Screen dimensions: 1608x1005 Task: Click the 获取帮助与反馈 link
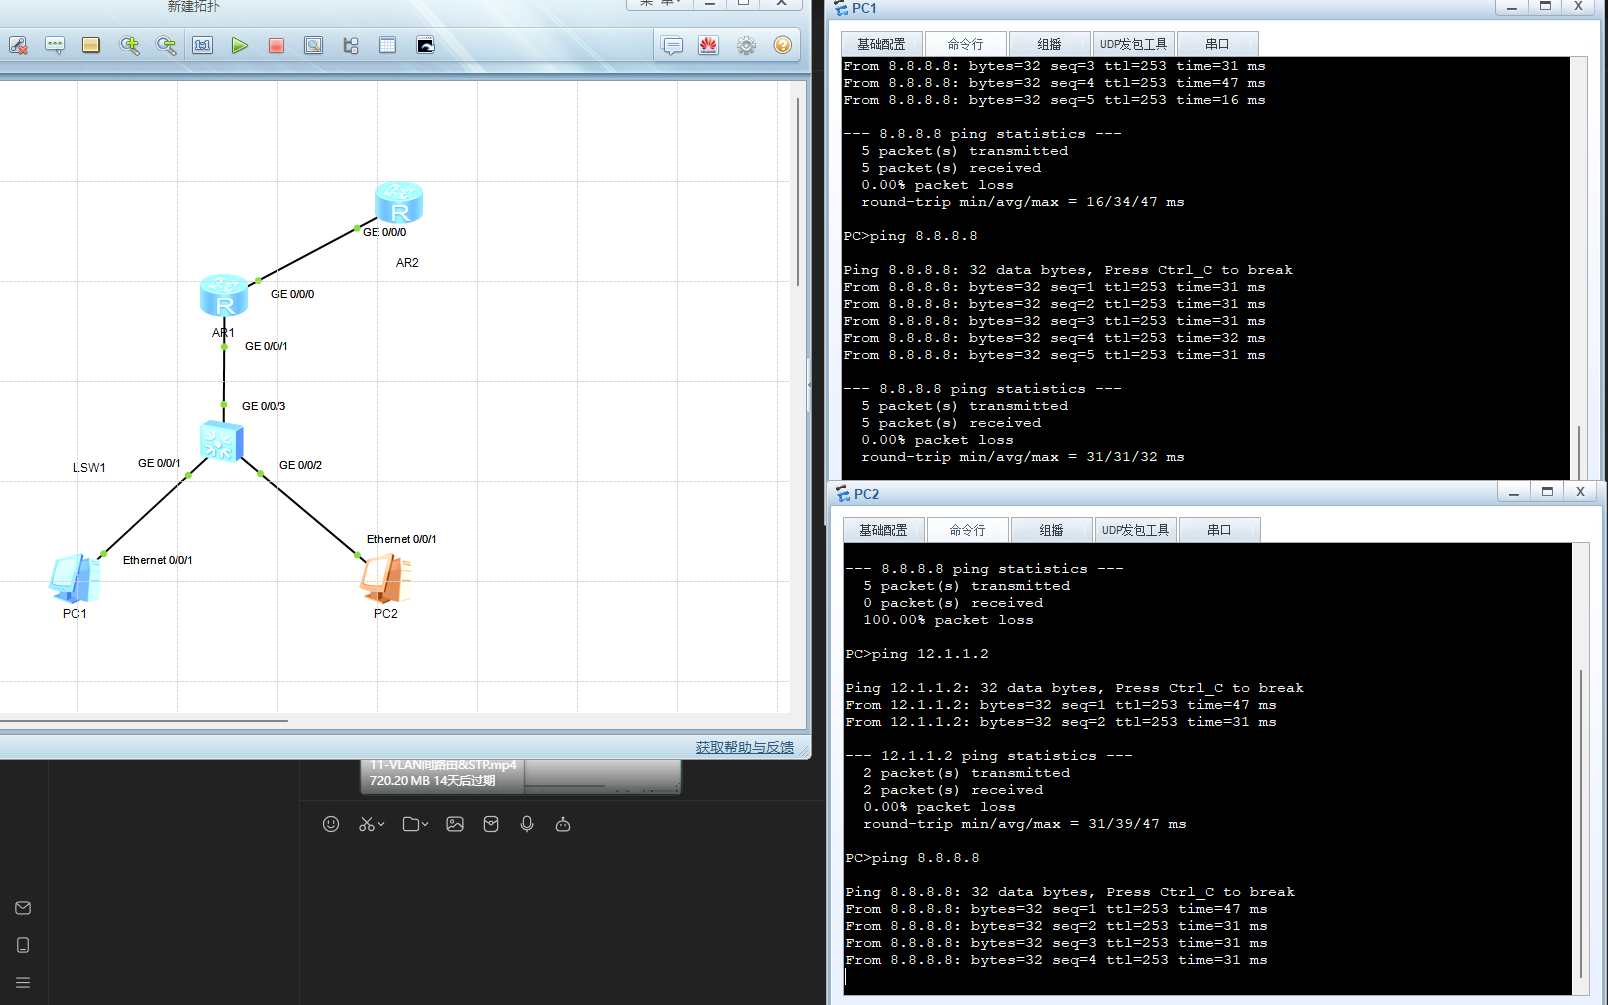click(x=744, y=747)
